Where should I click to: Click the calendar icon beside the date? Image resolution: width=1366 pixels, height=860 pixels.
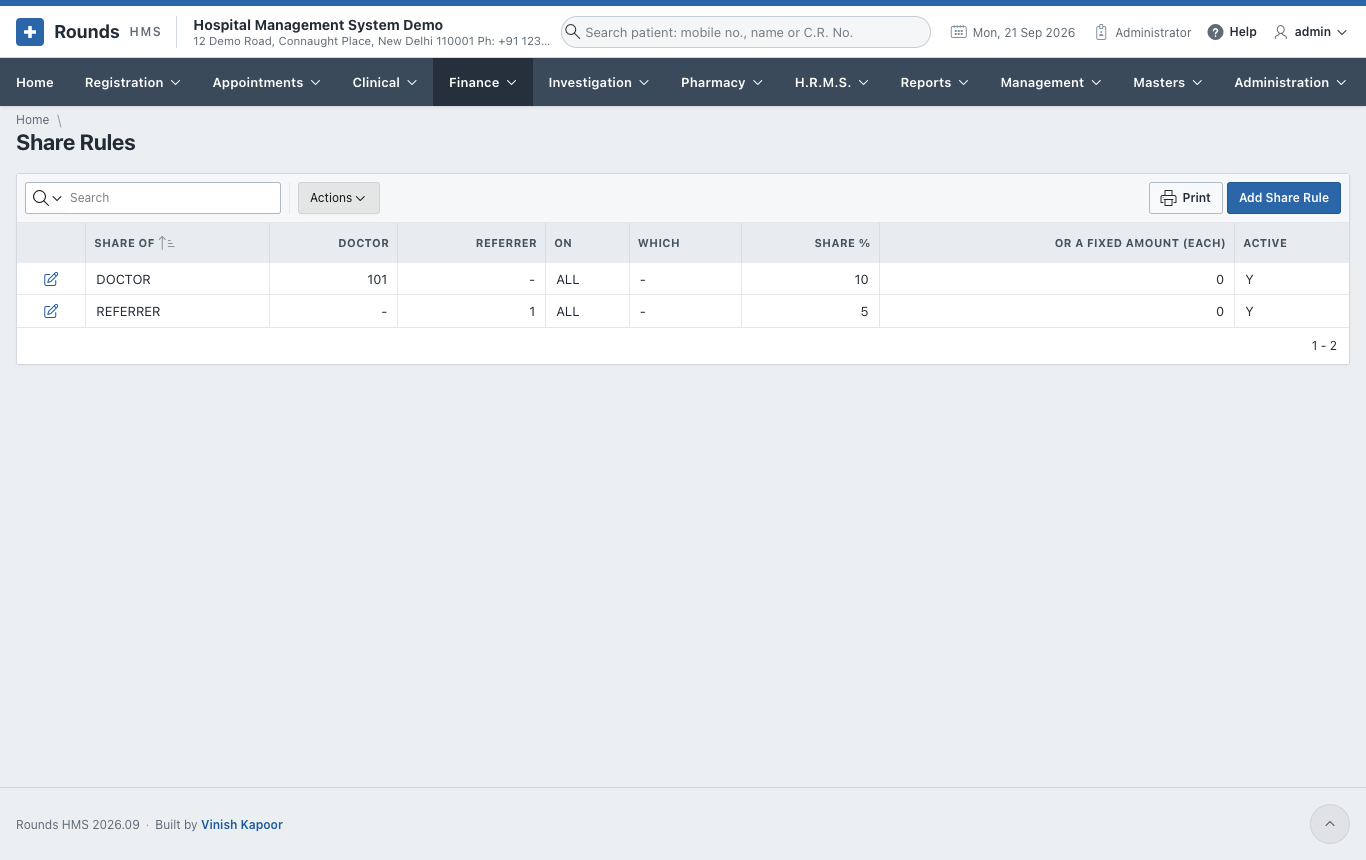(958, 32)
